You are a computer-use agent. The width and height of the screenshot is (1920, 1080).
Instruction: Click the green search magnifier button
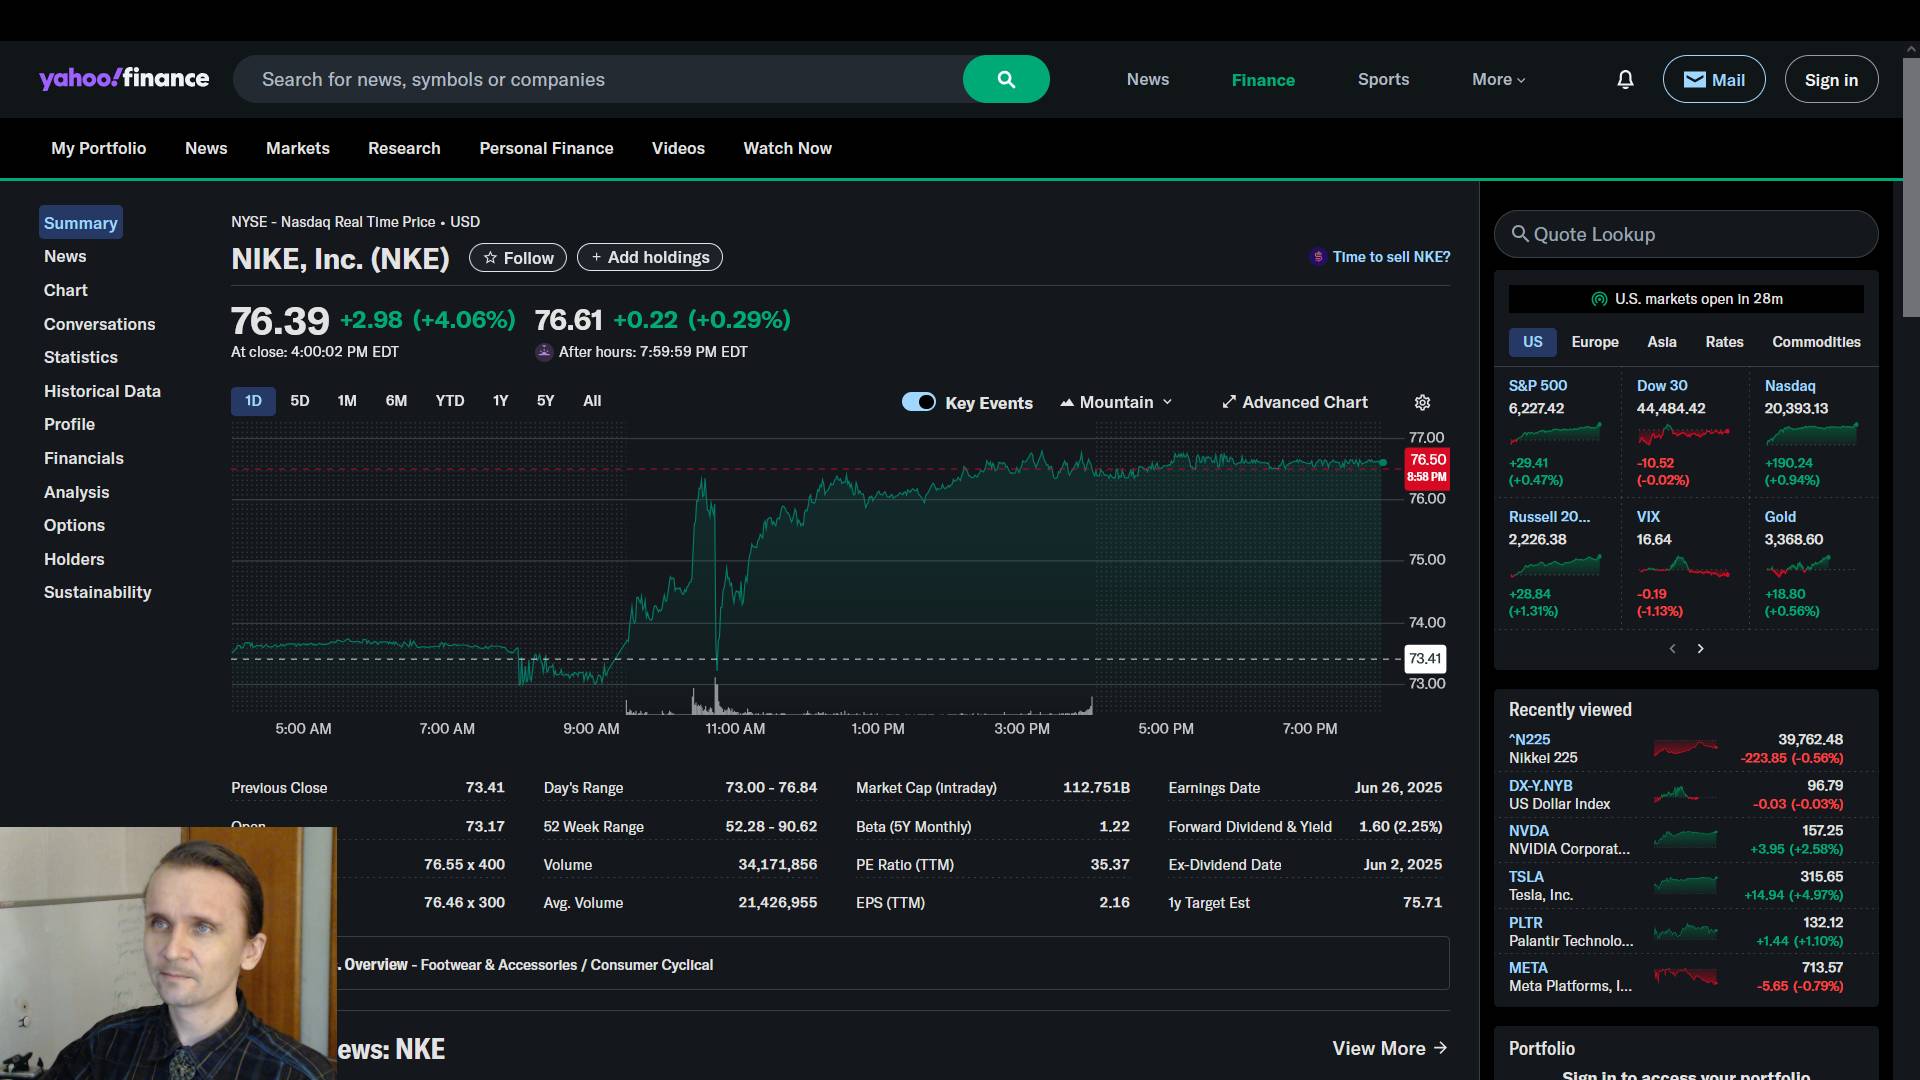1006,79
